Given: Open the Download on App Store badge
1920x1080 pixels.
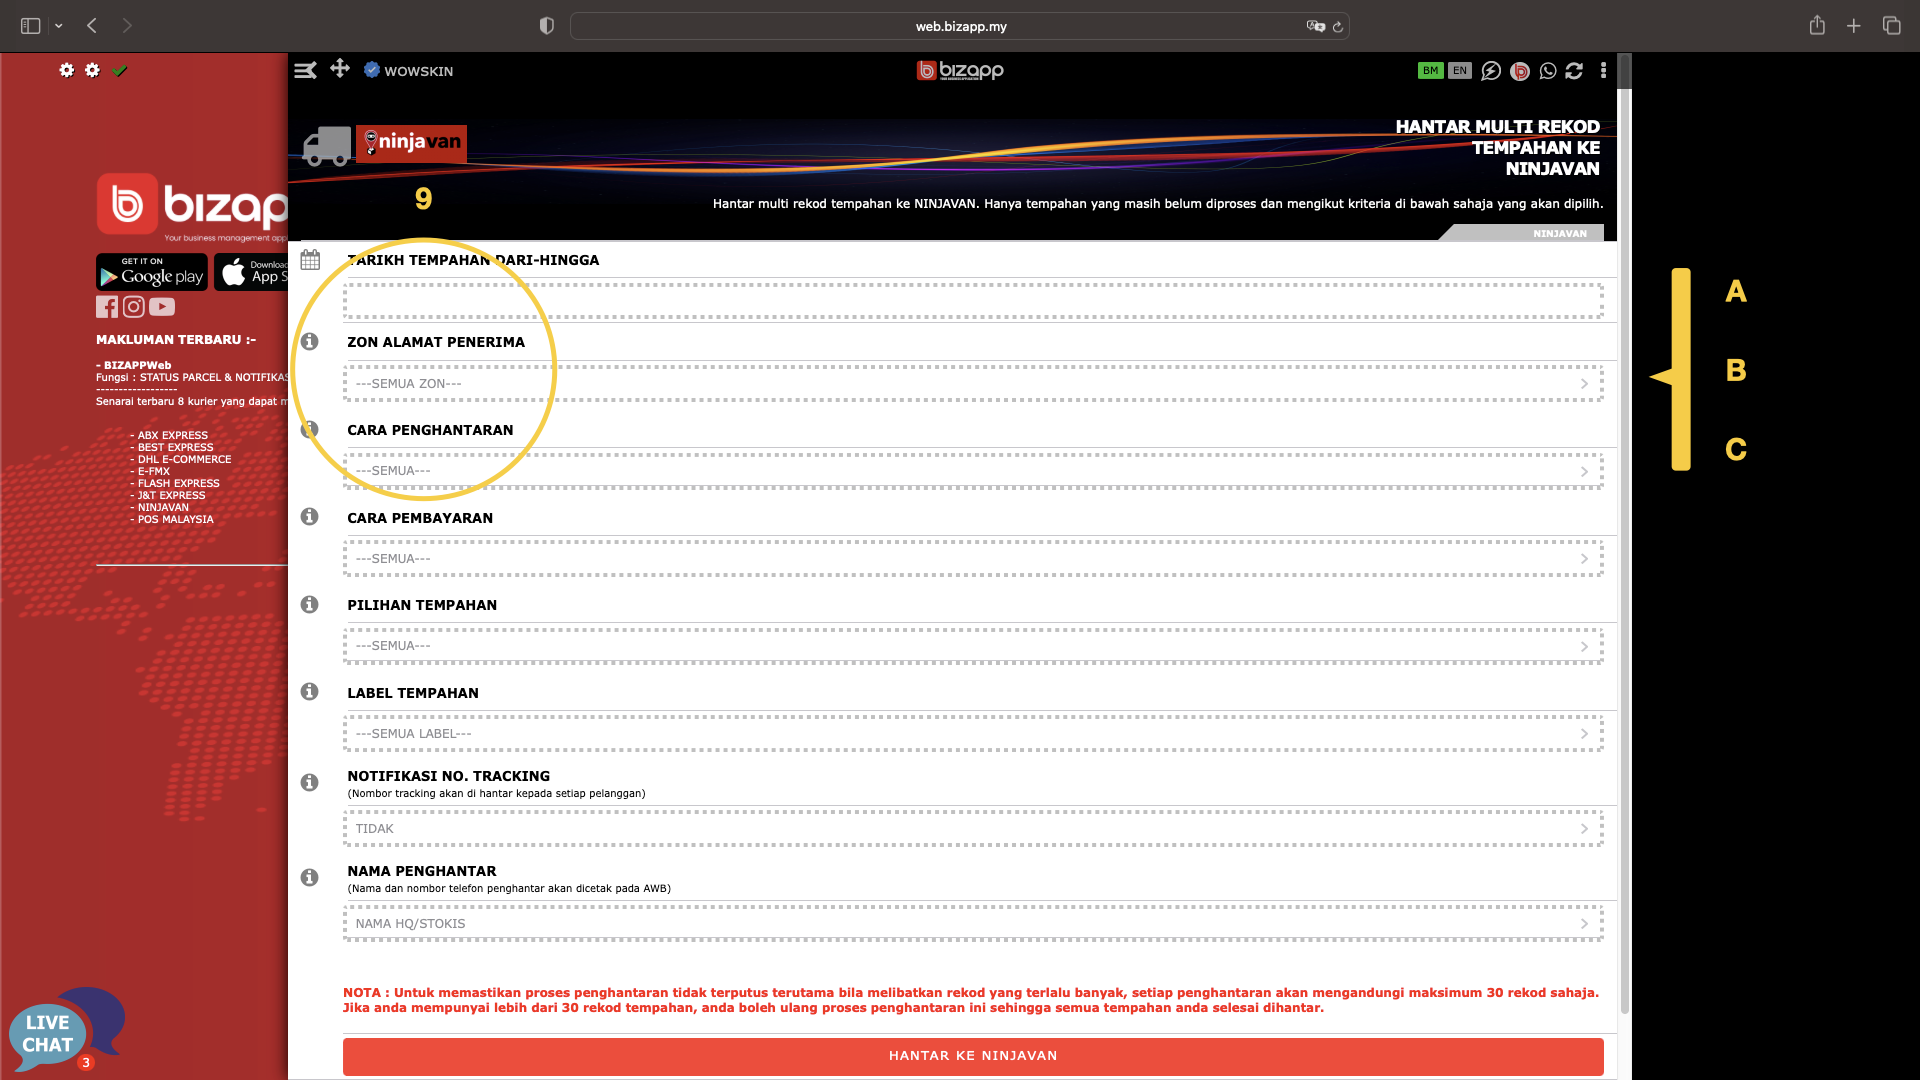Looking at the screenshot, I should coord(251,272).
